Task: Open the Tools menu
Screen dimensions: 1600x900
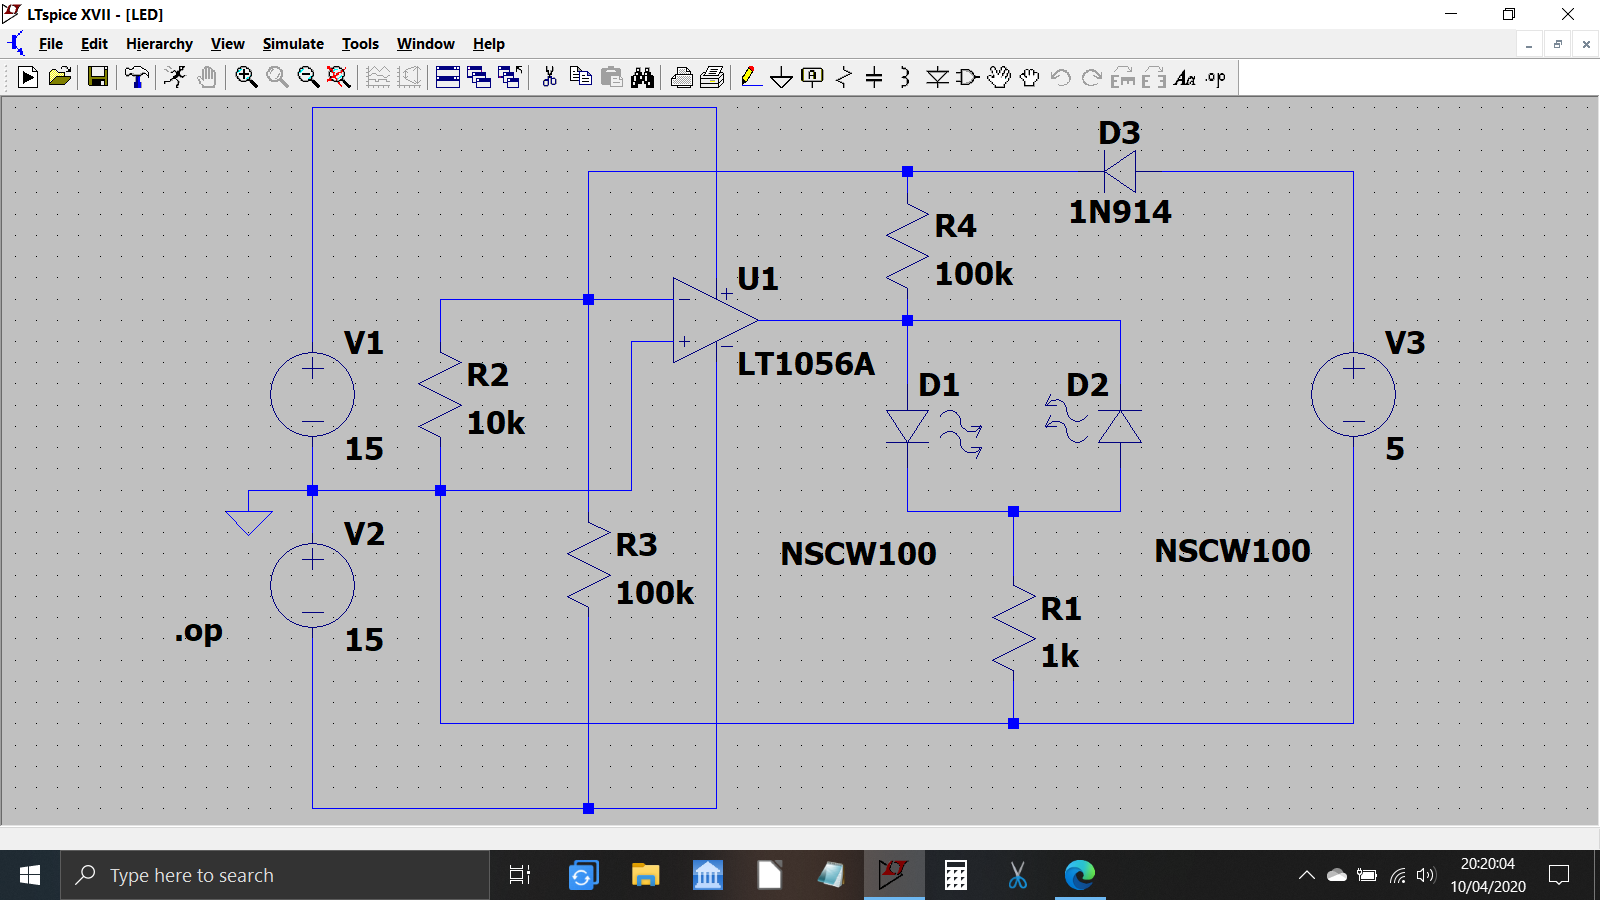Action: (360, 44)
